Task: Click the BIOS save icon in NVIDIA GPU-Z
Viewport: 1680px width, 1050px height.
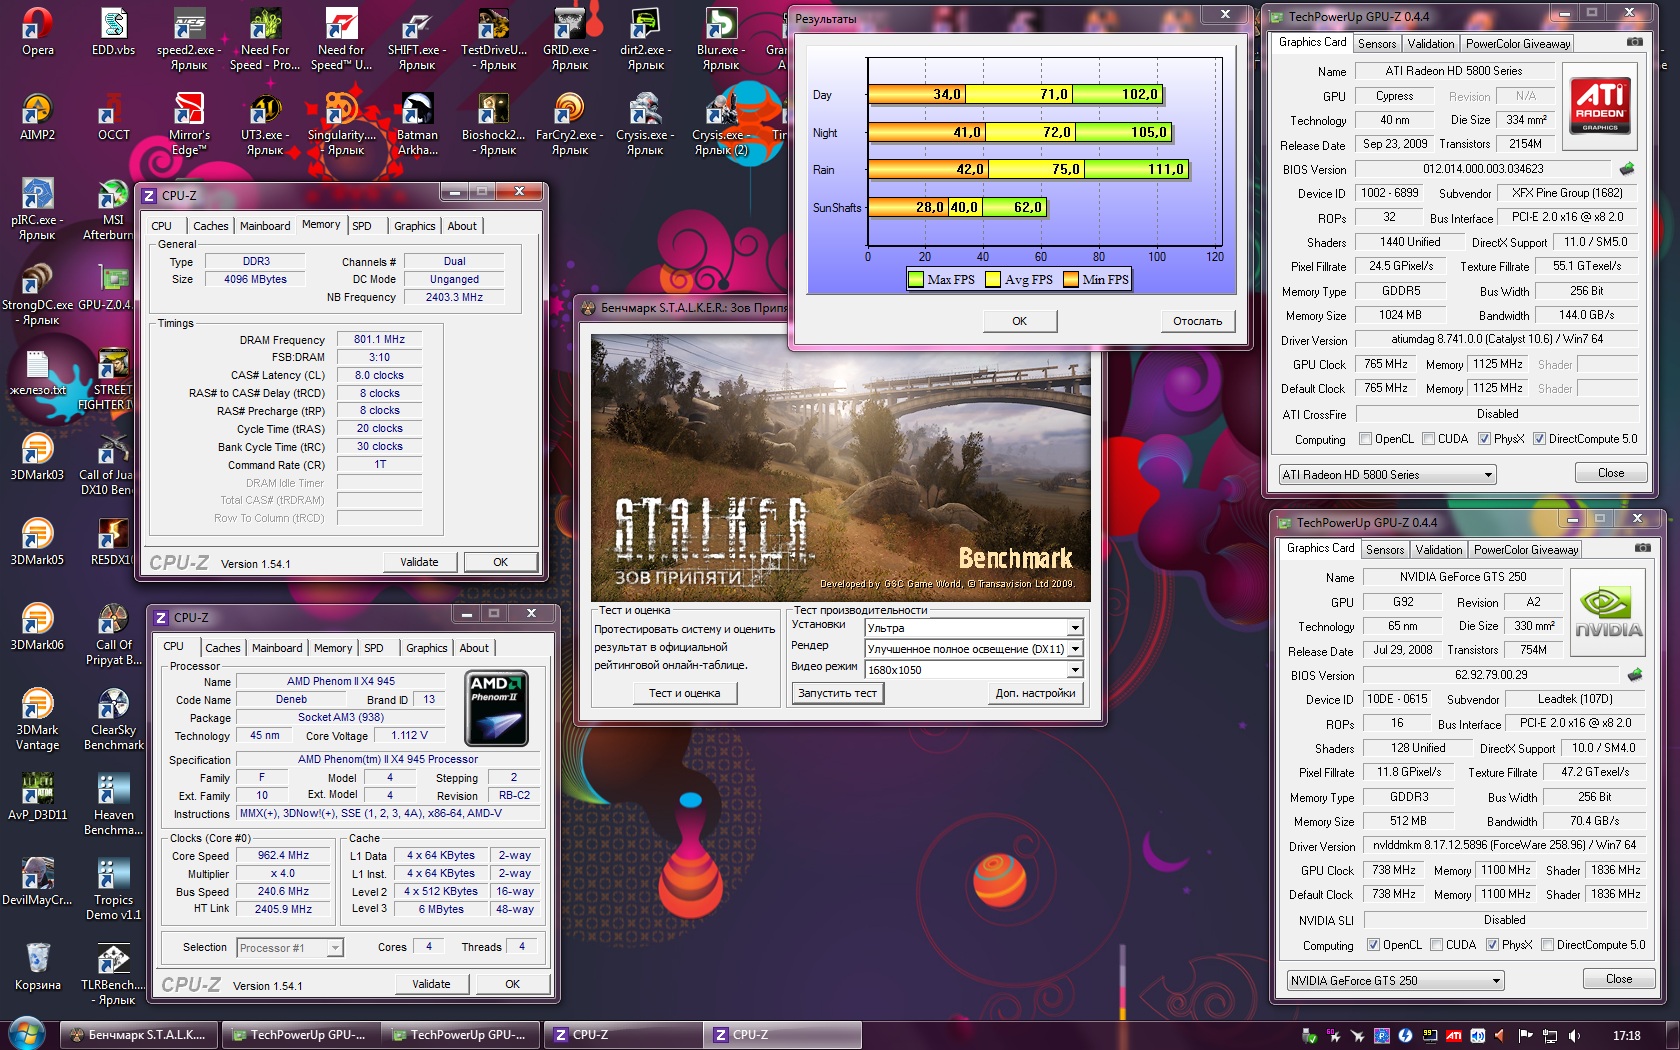Action: (x=1635, y=675)
